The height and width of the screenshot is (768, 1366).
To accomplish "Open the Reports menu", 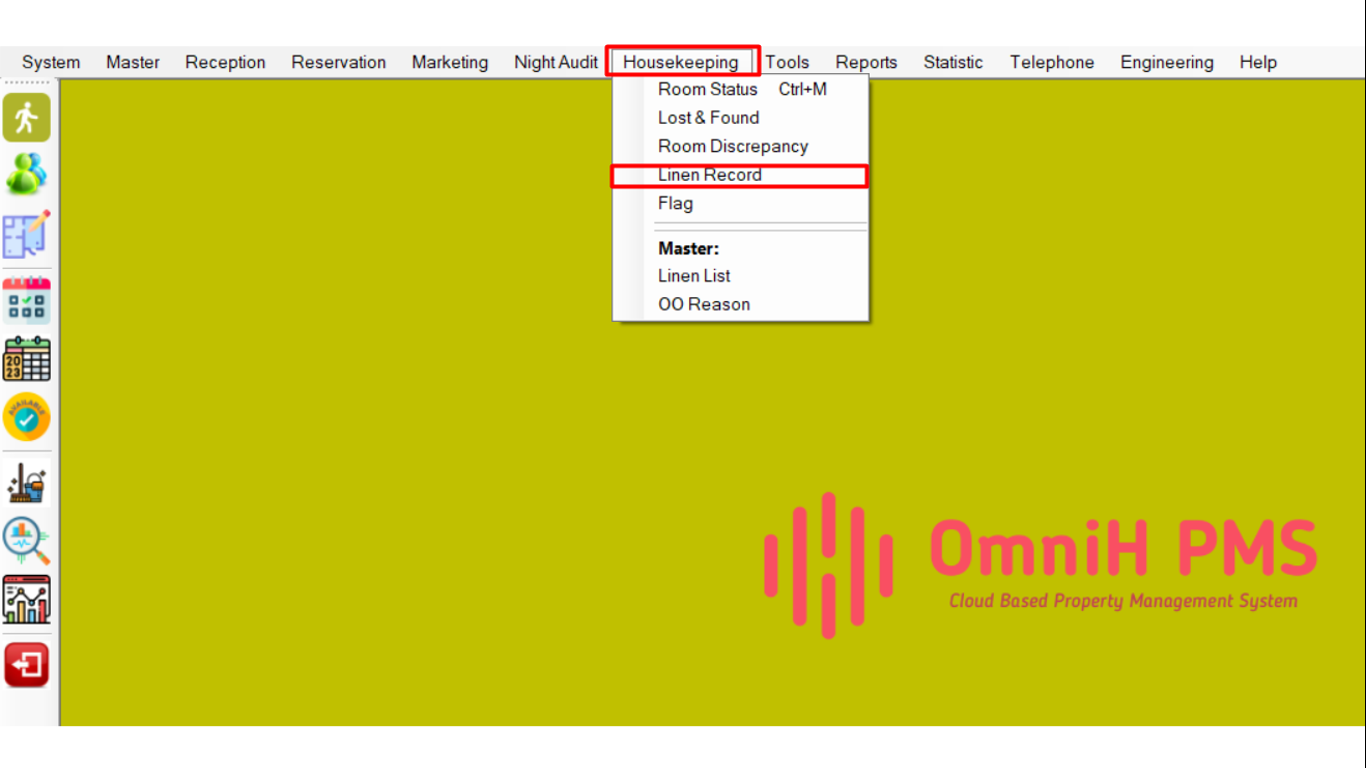I will [866, 62].
